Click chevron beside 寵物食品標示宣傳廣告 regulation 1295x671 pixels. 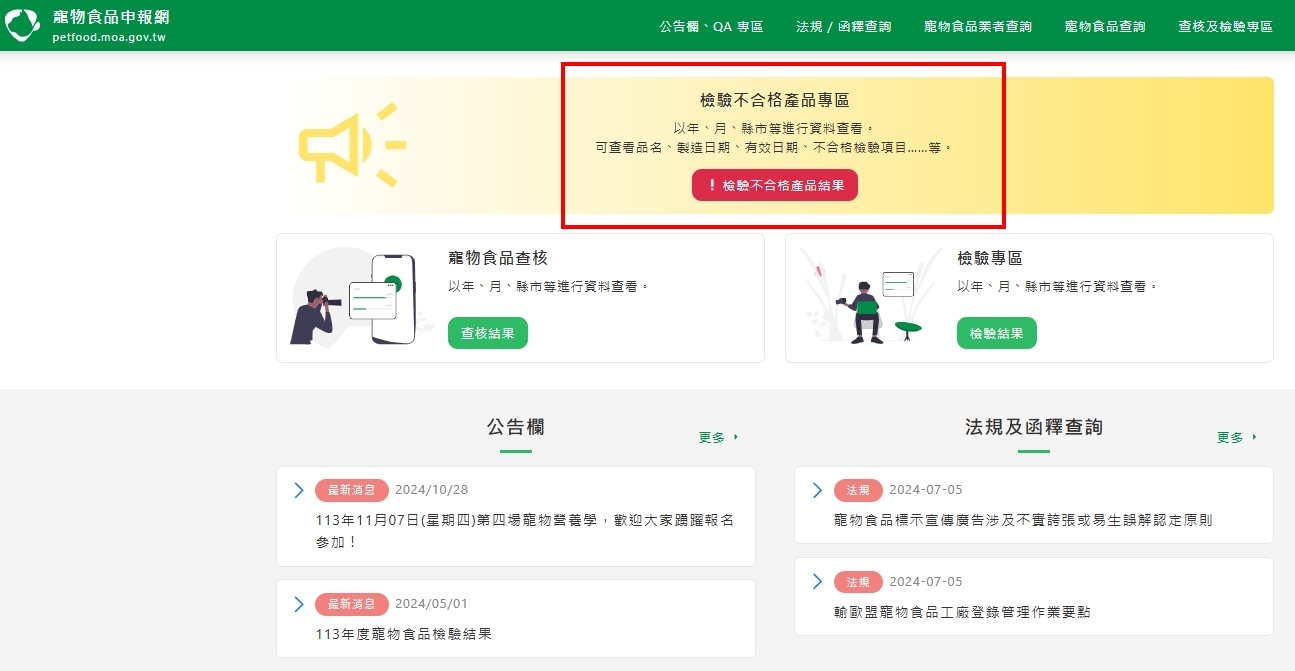pyautogui.click(x=817, y=490)
